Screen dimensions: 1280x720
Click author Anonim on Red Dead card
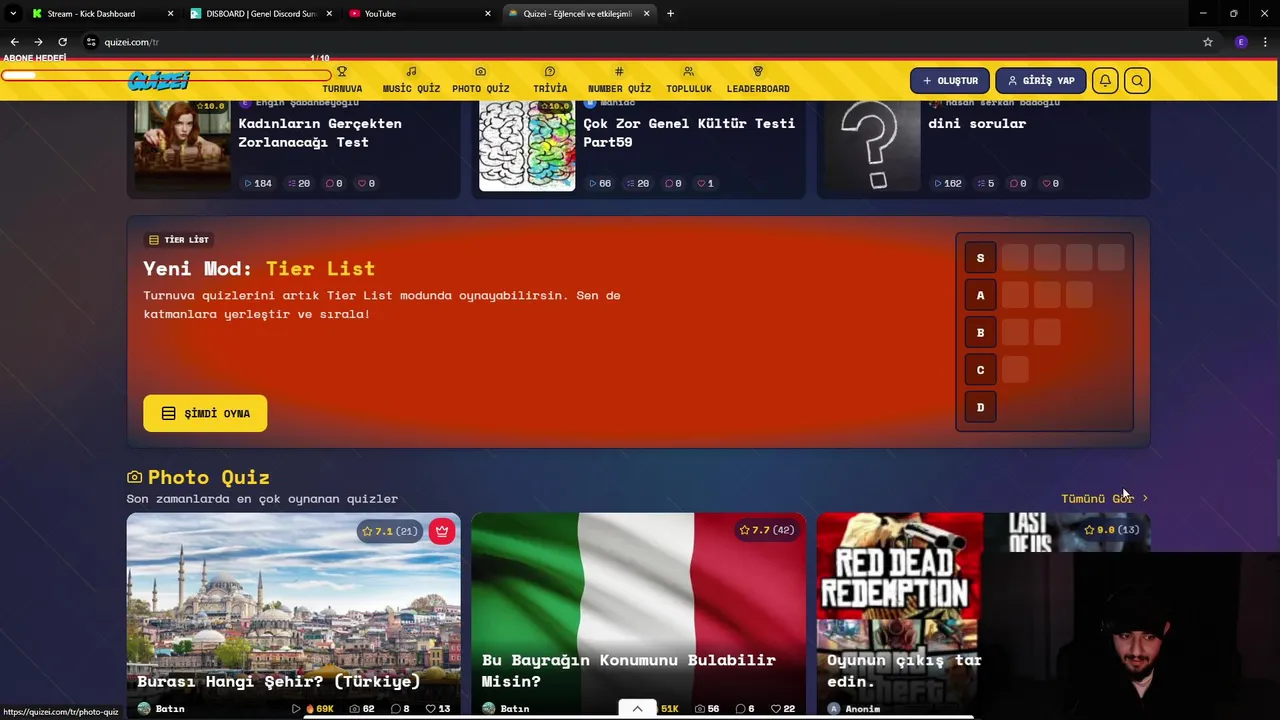click(854, 709)
